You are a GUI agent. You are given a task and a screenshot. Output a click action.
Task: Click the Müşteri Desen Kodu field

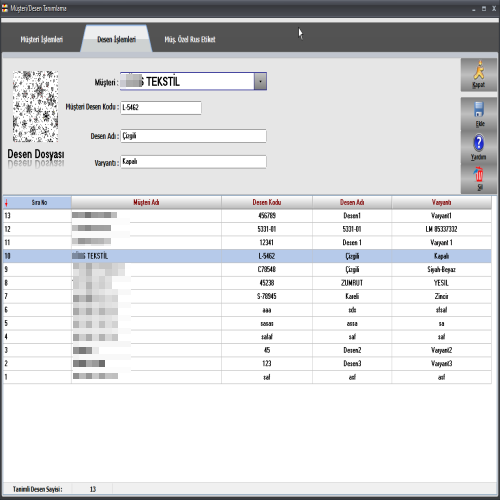tap(161, 107)
